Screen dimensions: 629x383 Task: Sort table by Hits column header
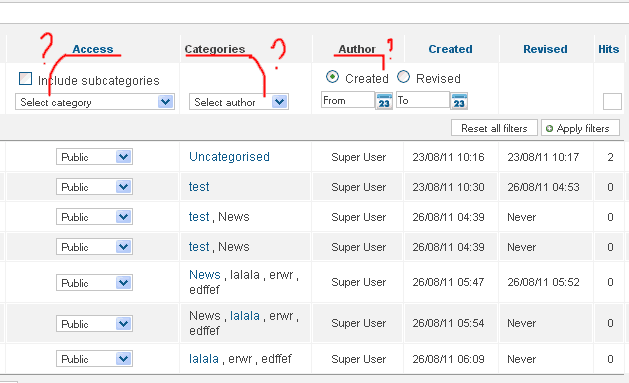coord(609,49)
